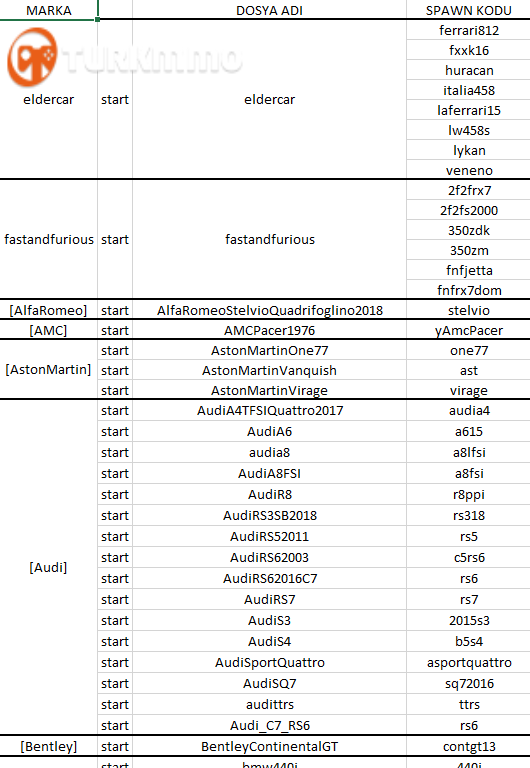
Task: Select the [AMC] brand cell
Action: [x=48, y=330]
